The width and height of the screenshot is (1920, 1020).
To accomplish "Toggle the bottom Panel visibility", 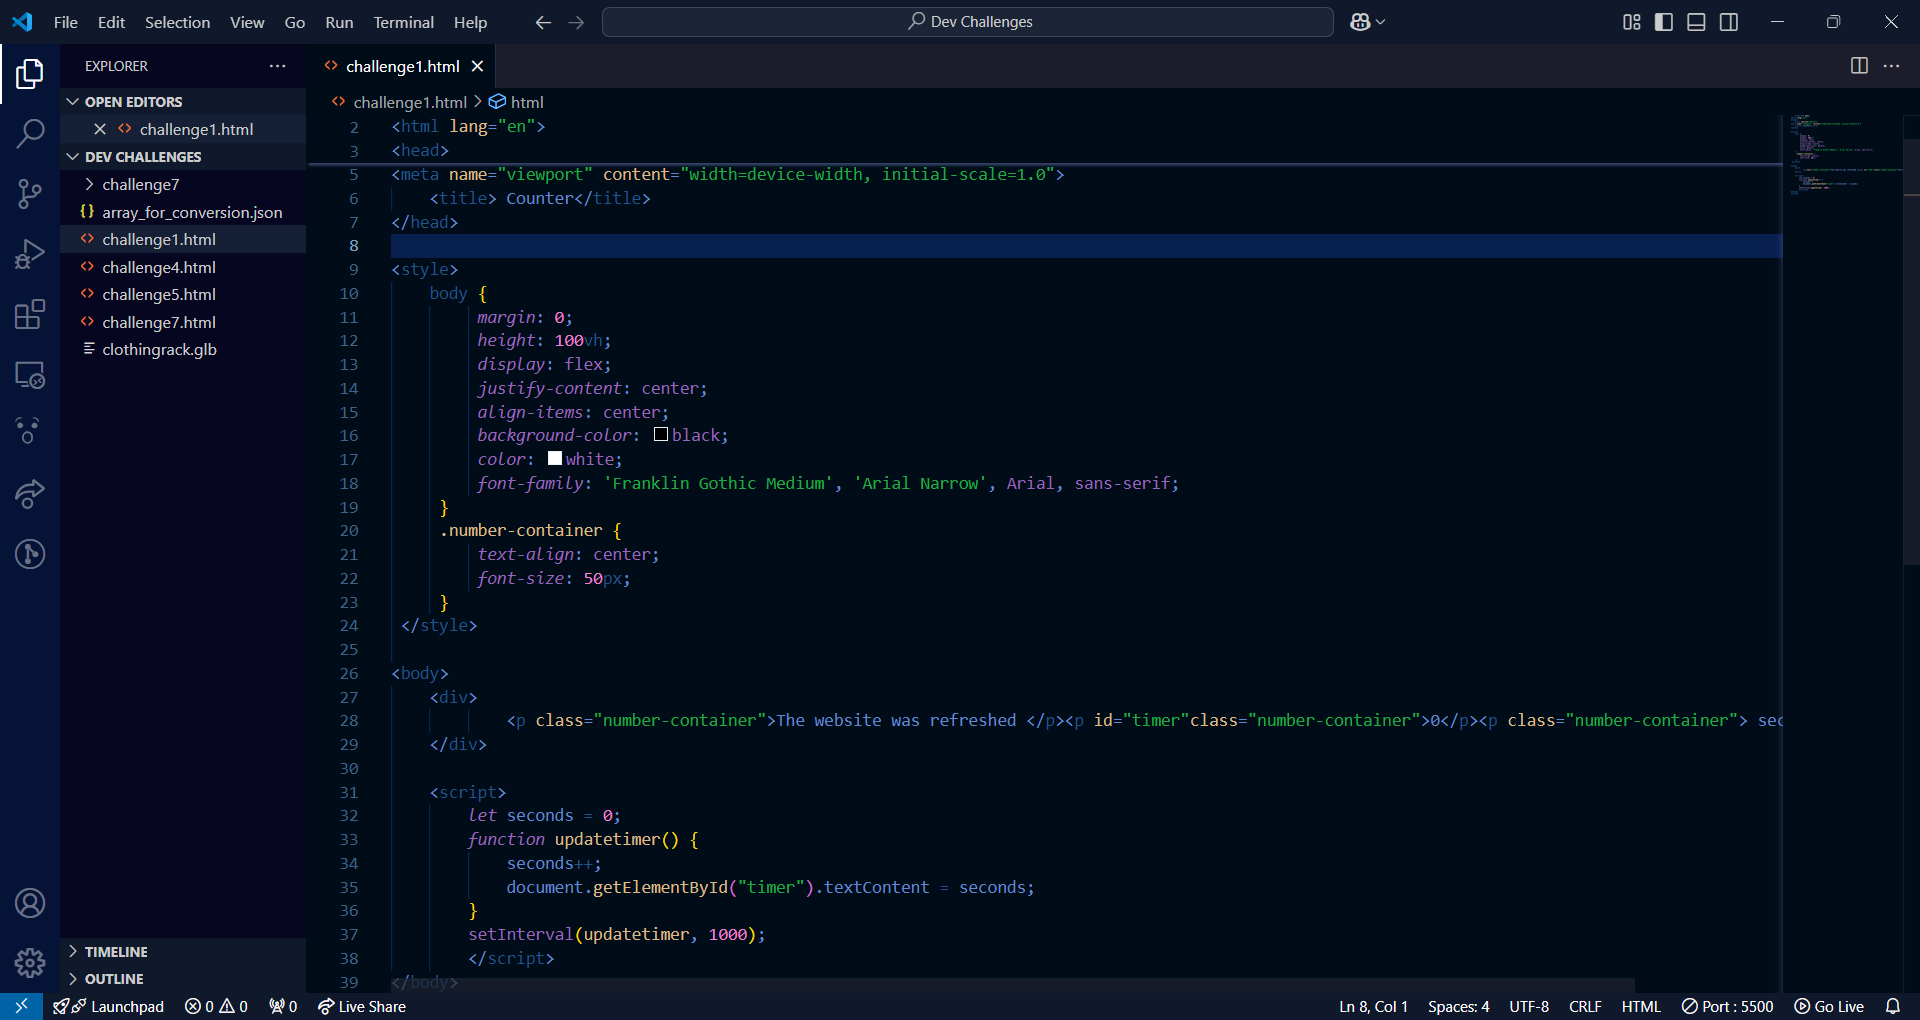I will pos(1696,22).
